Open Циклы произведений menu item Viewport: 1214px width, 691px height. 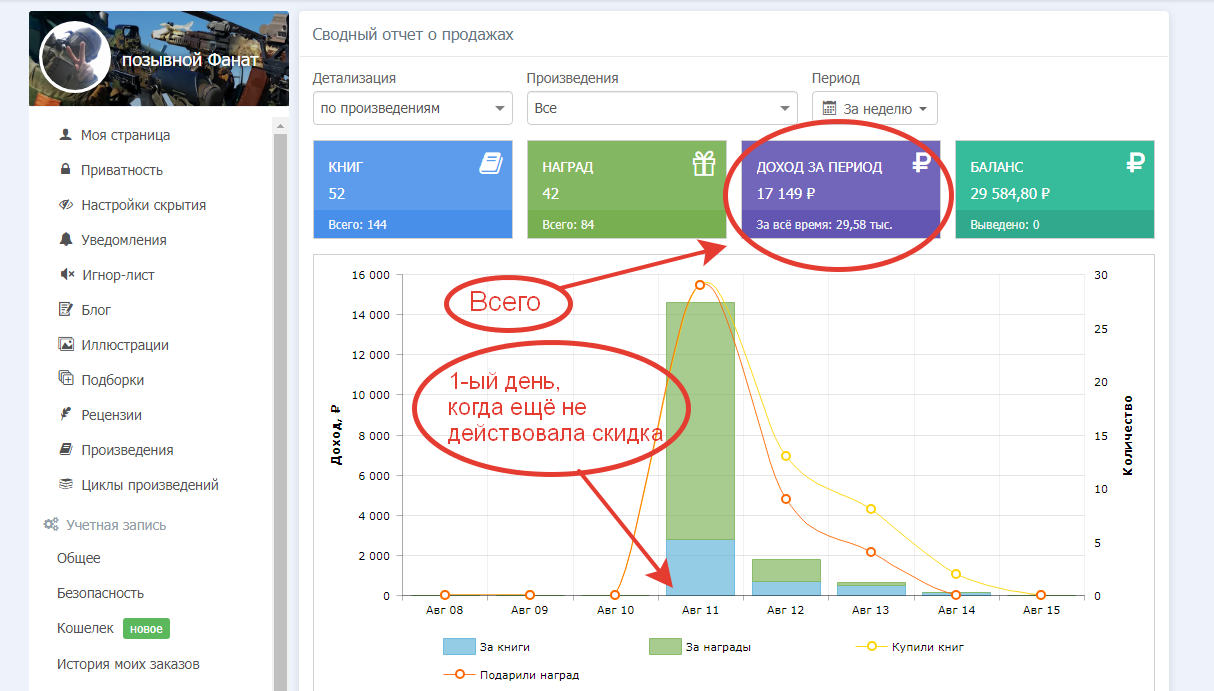pos(149,485)
